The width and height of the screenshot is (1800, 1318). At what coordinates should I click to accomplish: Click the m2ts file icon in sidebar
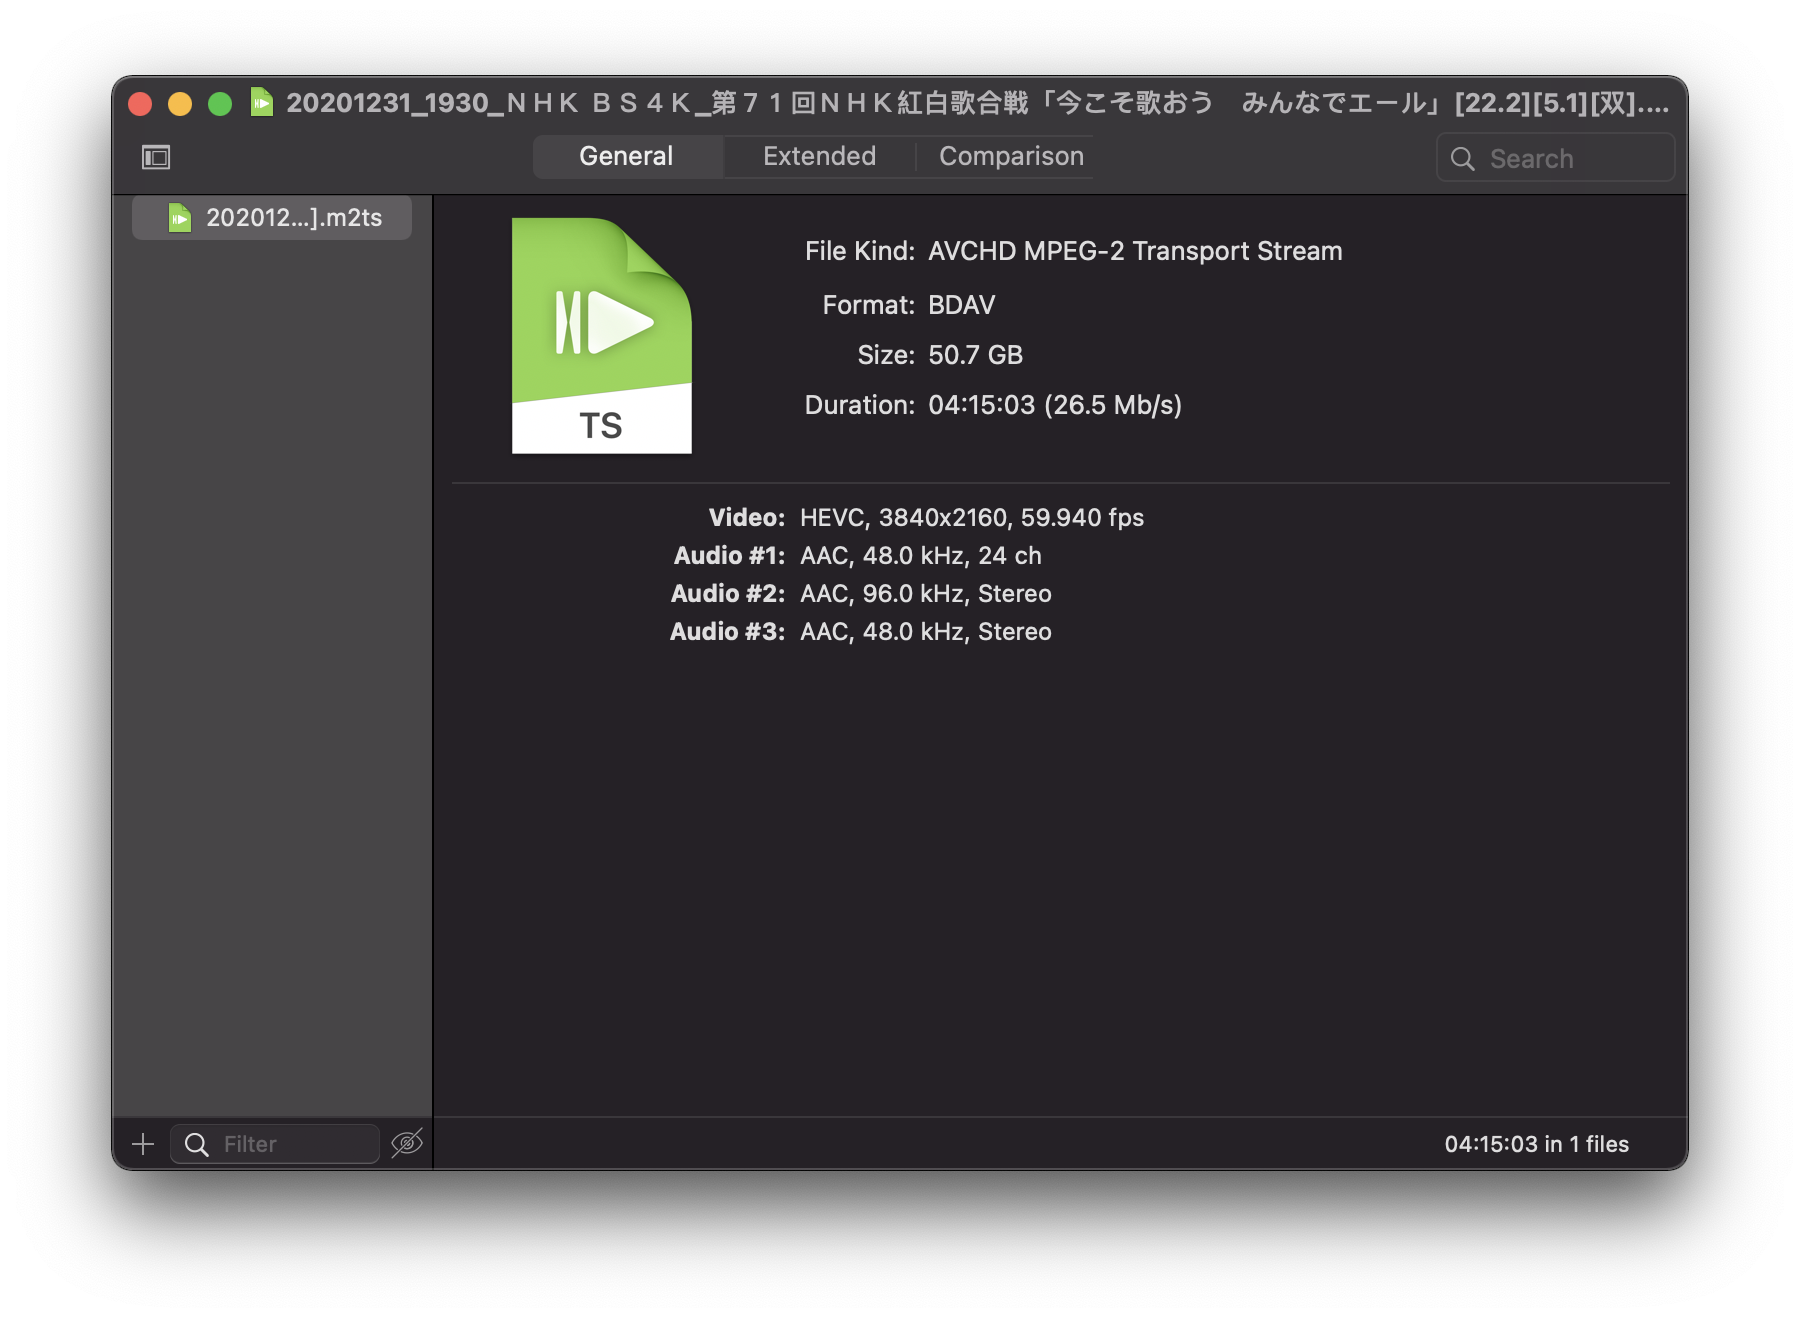point(180,218)
